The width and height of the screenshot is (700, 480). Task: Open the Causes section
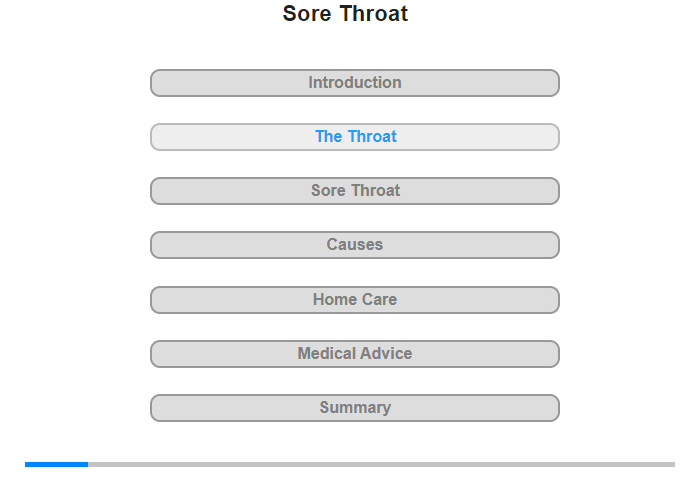355,245
